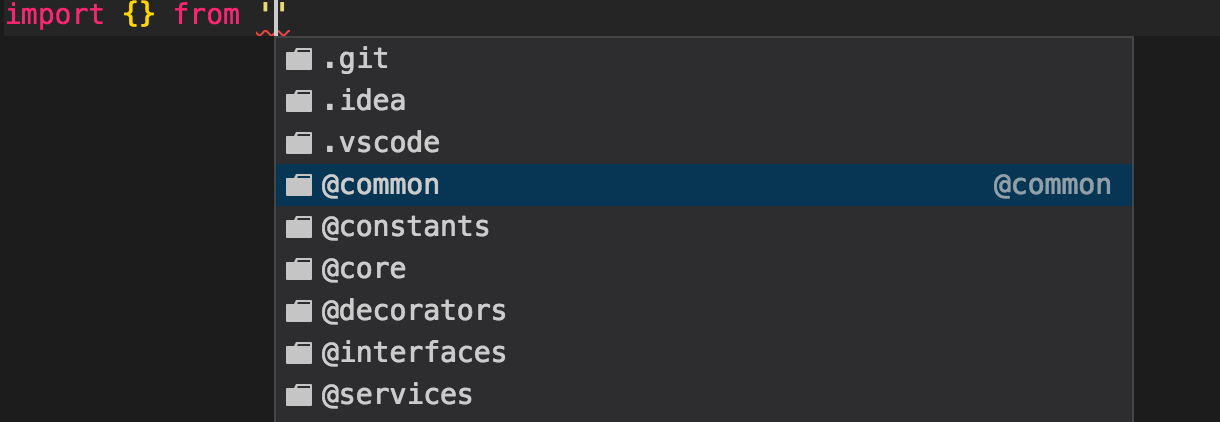This screenshot has height=422, width=1220.
Task: Click the folder icon beside .git
Action: (x=299, y=60)
